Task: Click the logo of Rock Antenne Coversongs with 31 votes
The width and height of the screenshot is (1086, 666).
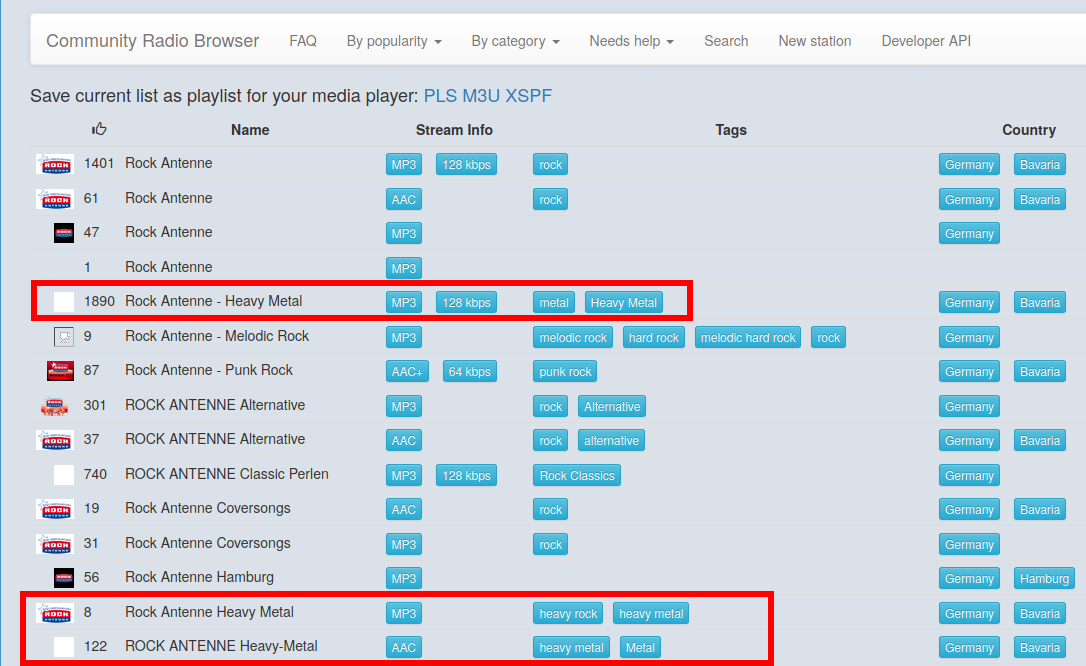Action: 55,543
